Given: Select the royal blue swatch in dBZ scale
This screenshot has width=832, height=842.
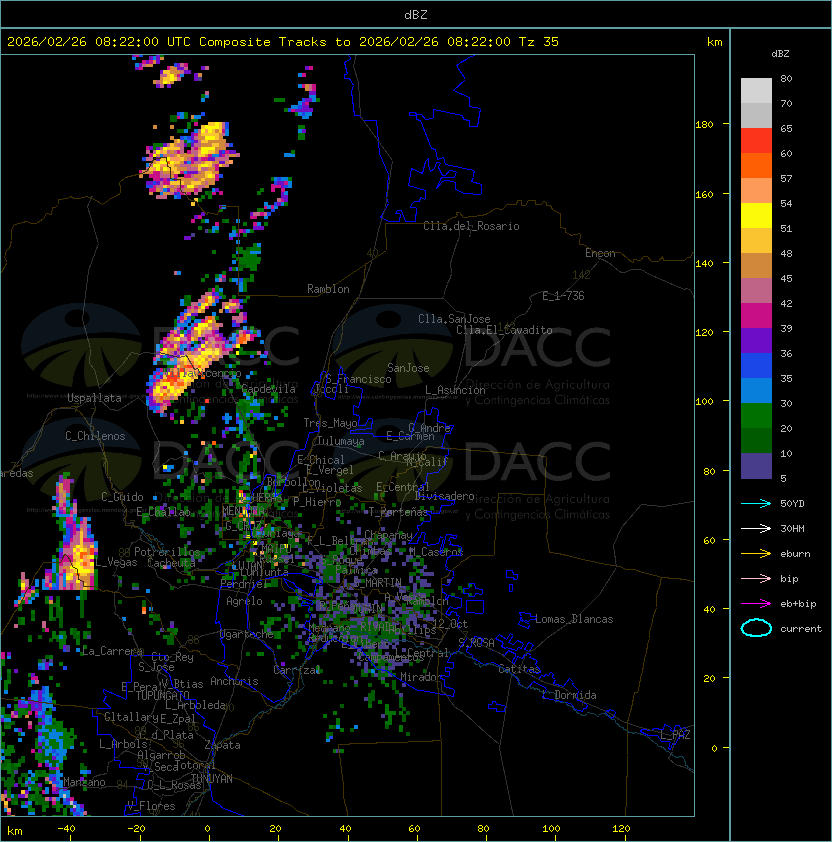Looking at the screenshot, I should coord(756,366).
